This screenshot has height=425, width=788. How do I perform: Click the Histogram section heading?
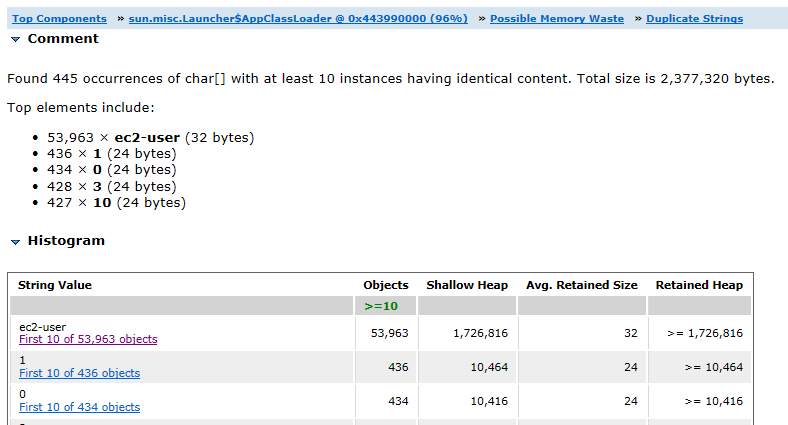pyautogui.click(x=66, y=241)
